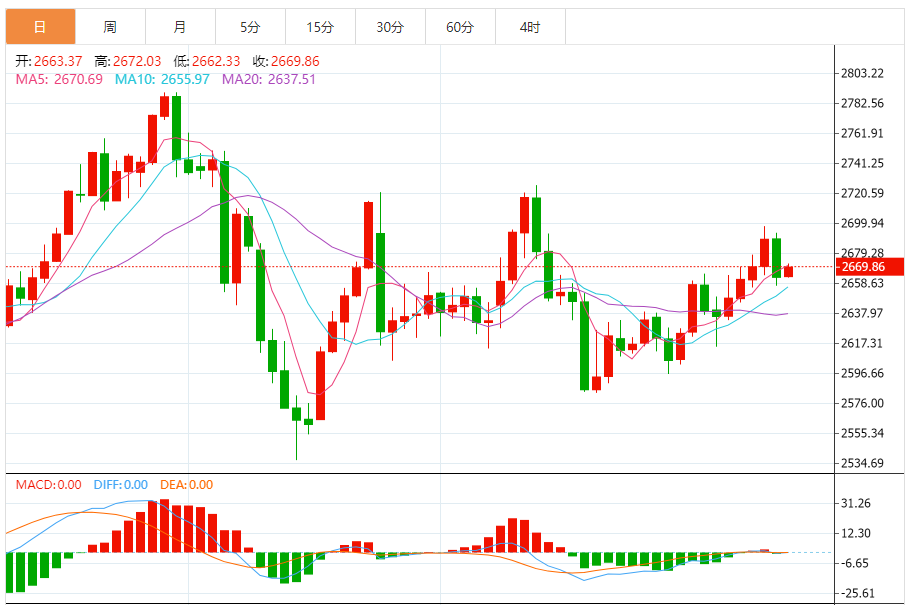Click the 2534.69 price axis label
Viewport: 911px width, 605px height.
tap(862, 463)
